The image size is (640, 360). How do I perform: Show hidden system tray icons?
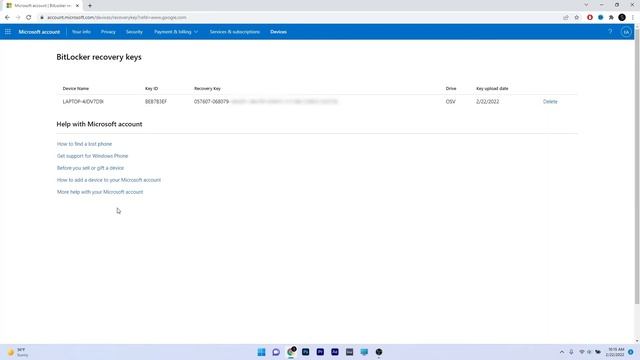[562, 352]
